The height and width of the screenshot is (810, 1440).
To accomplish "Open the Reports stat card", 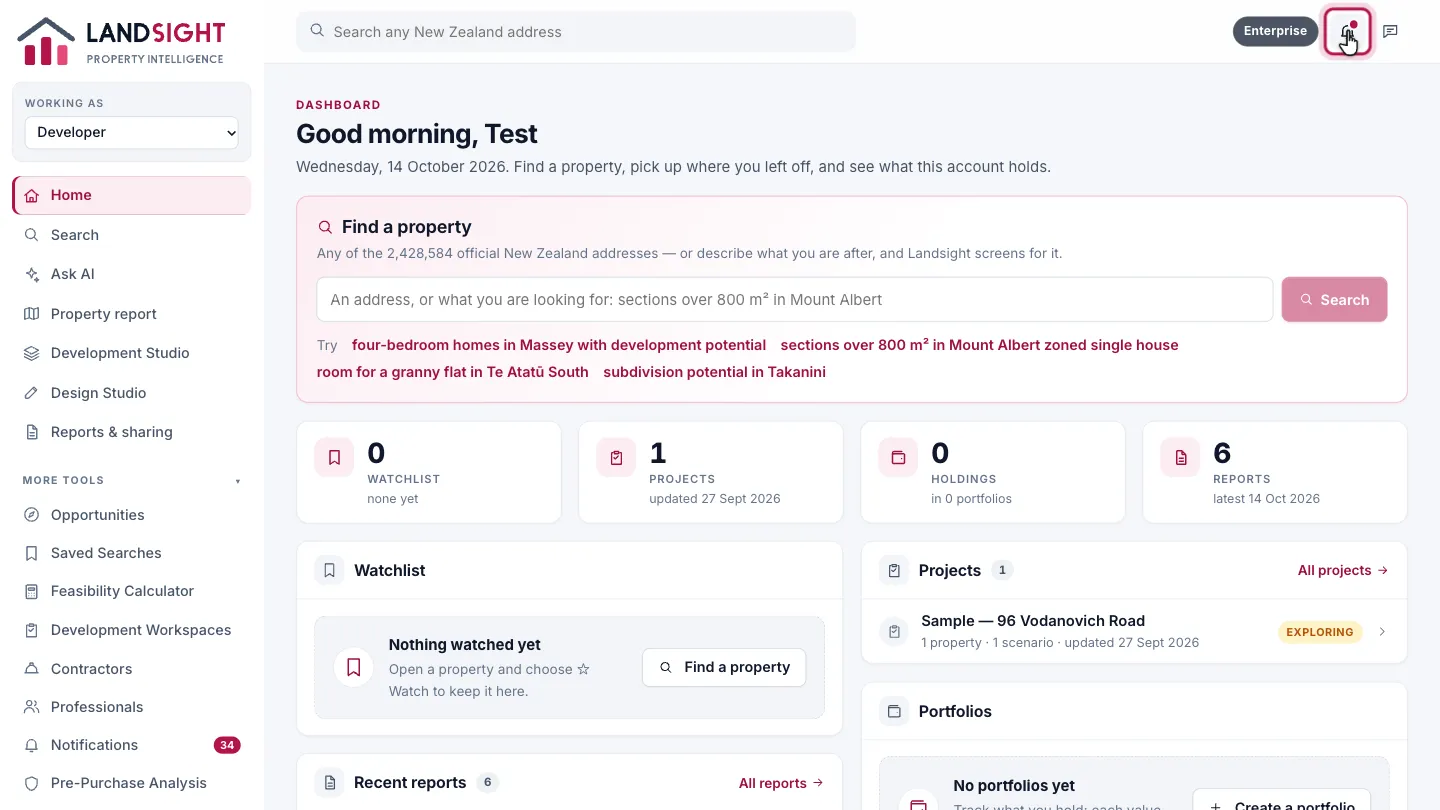I will click(x=1275, y=472).
